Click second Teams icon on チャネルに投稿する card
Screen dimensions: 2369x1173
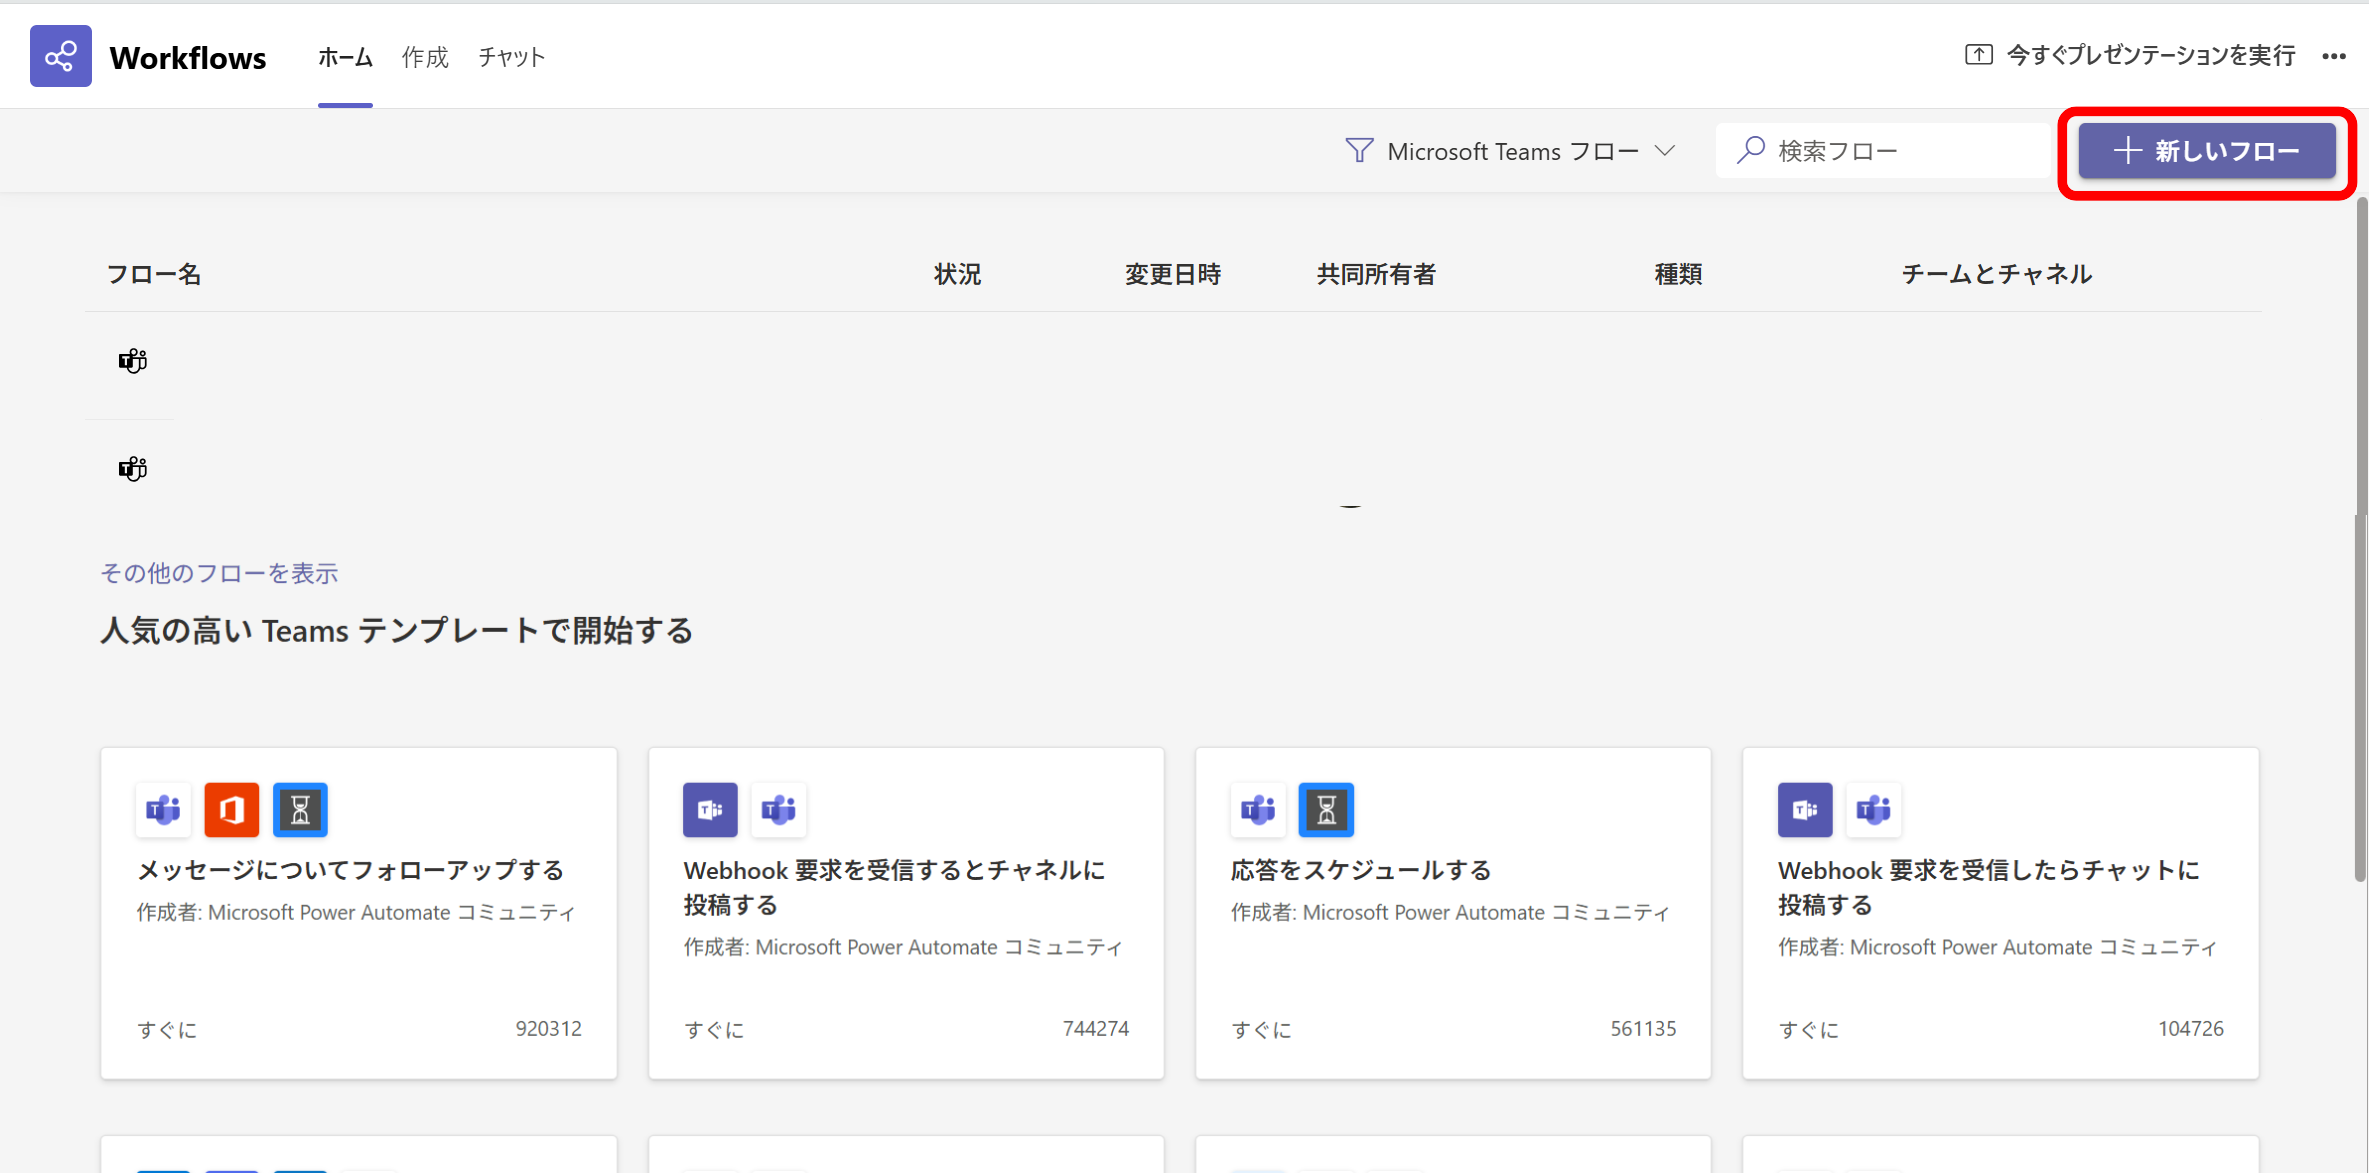click(778, 809)
